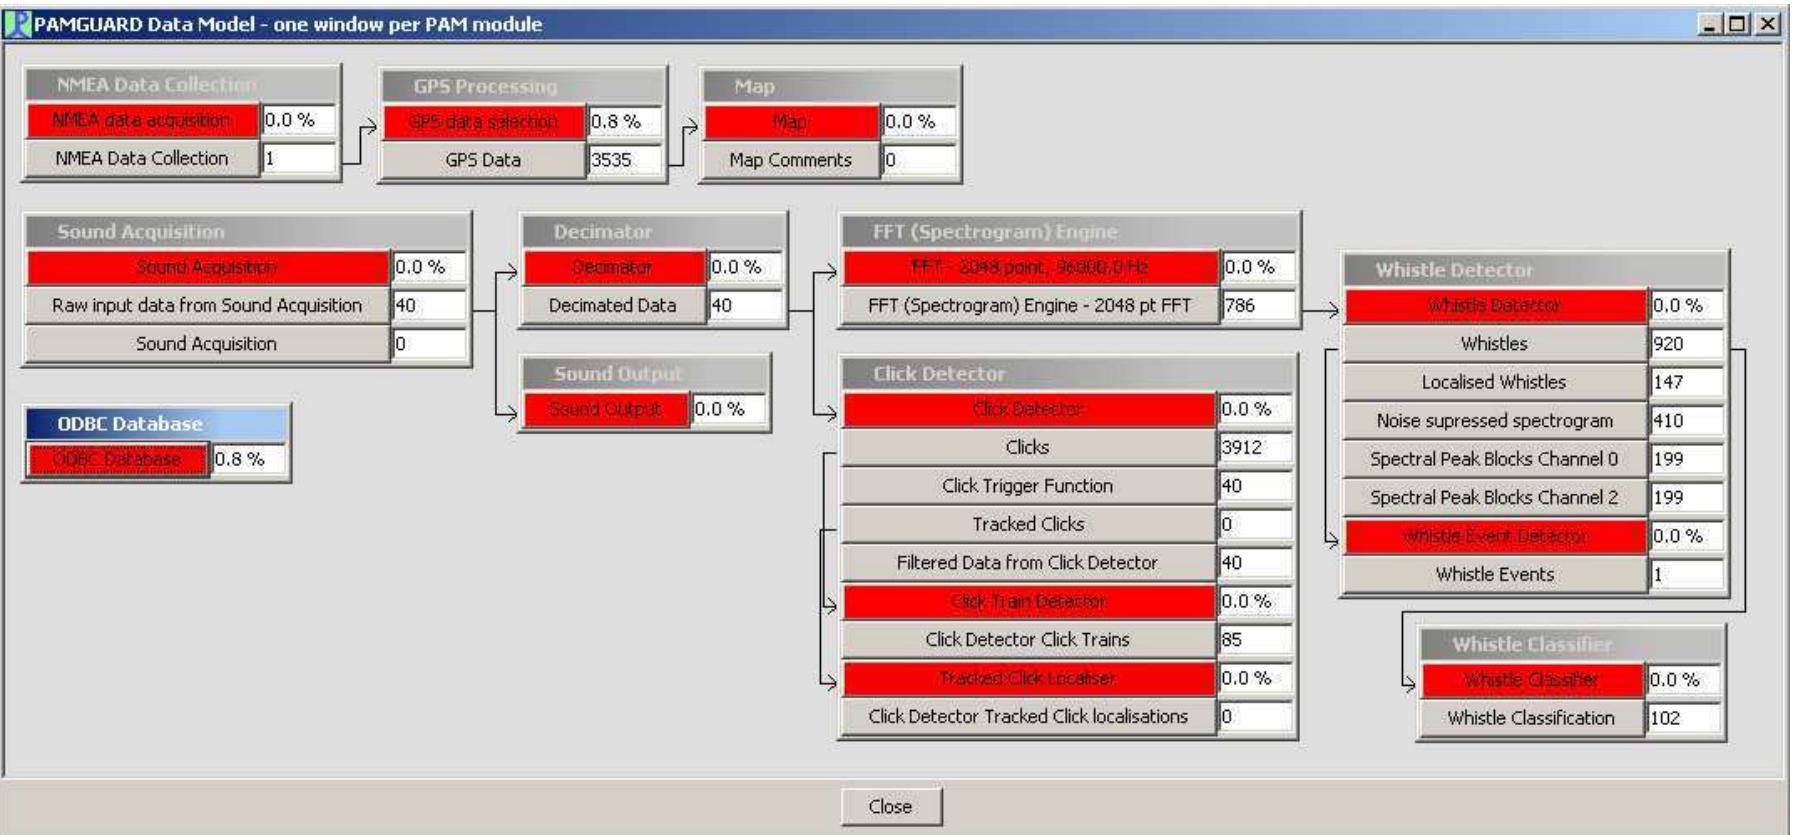Select the red FFT 2048 point process

tap(1030, 267)
